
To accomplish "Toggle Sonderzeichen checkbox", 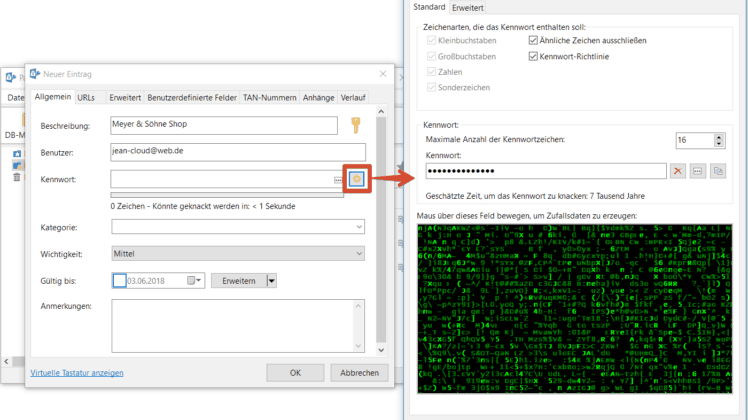I will point(431,87).
